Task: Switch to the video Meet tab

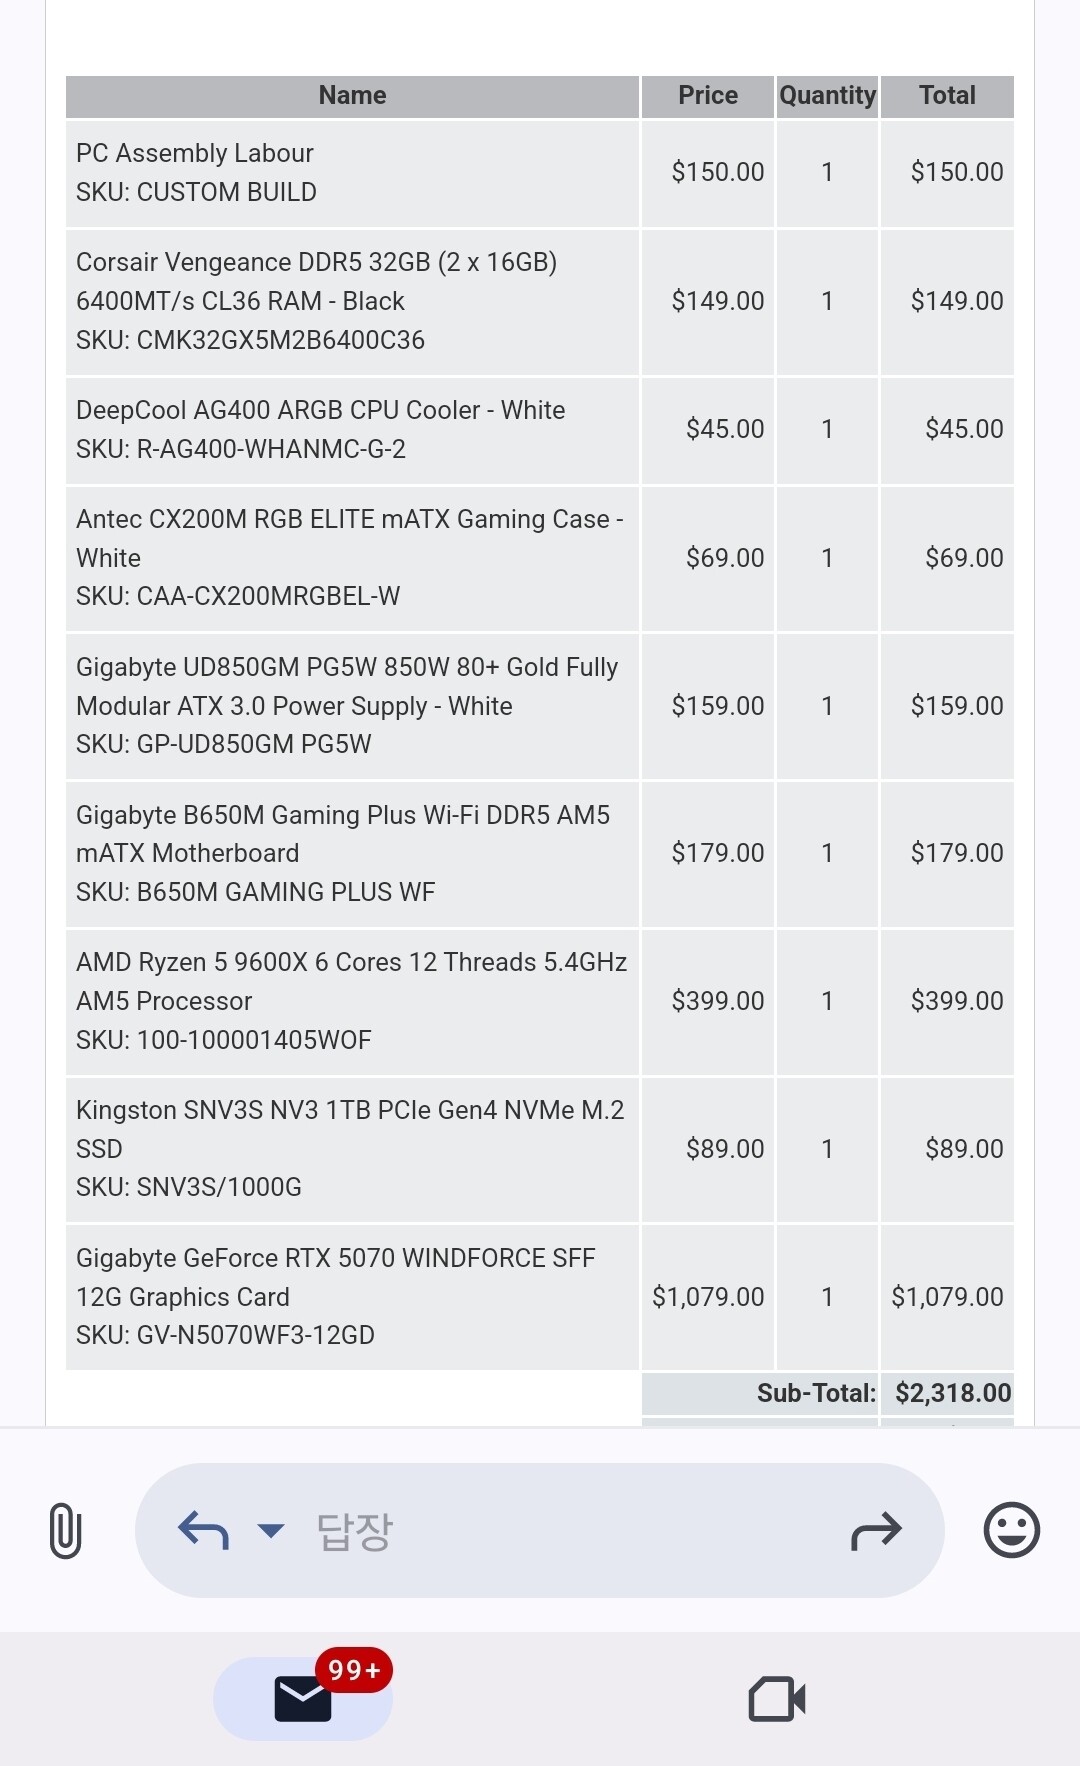Action: pos(777,1698)
